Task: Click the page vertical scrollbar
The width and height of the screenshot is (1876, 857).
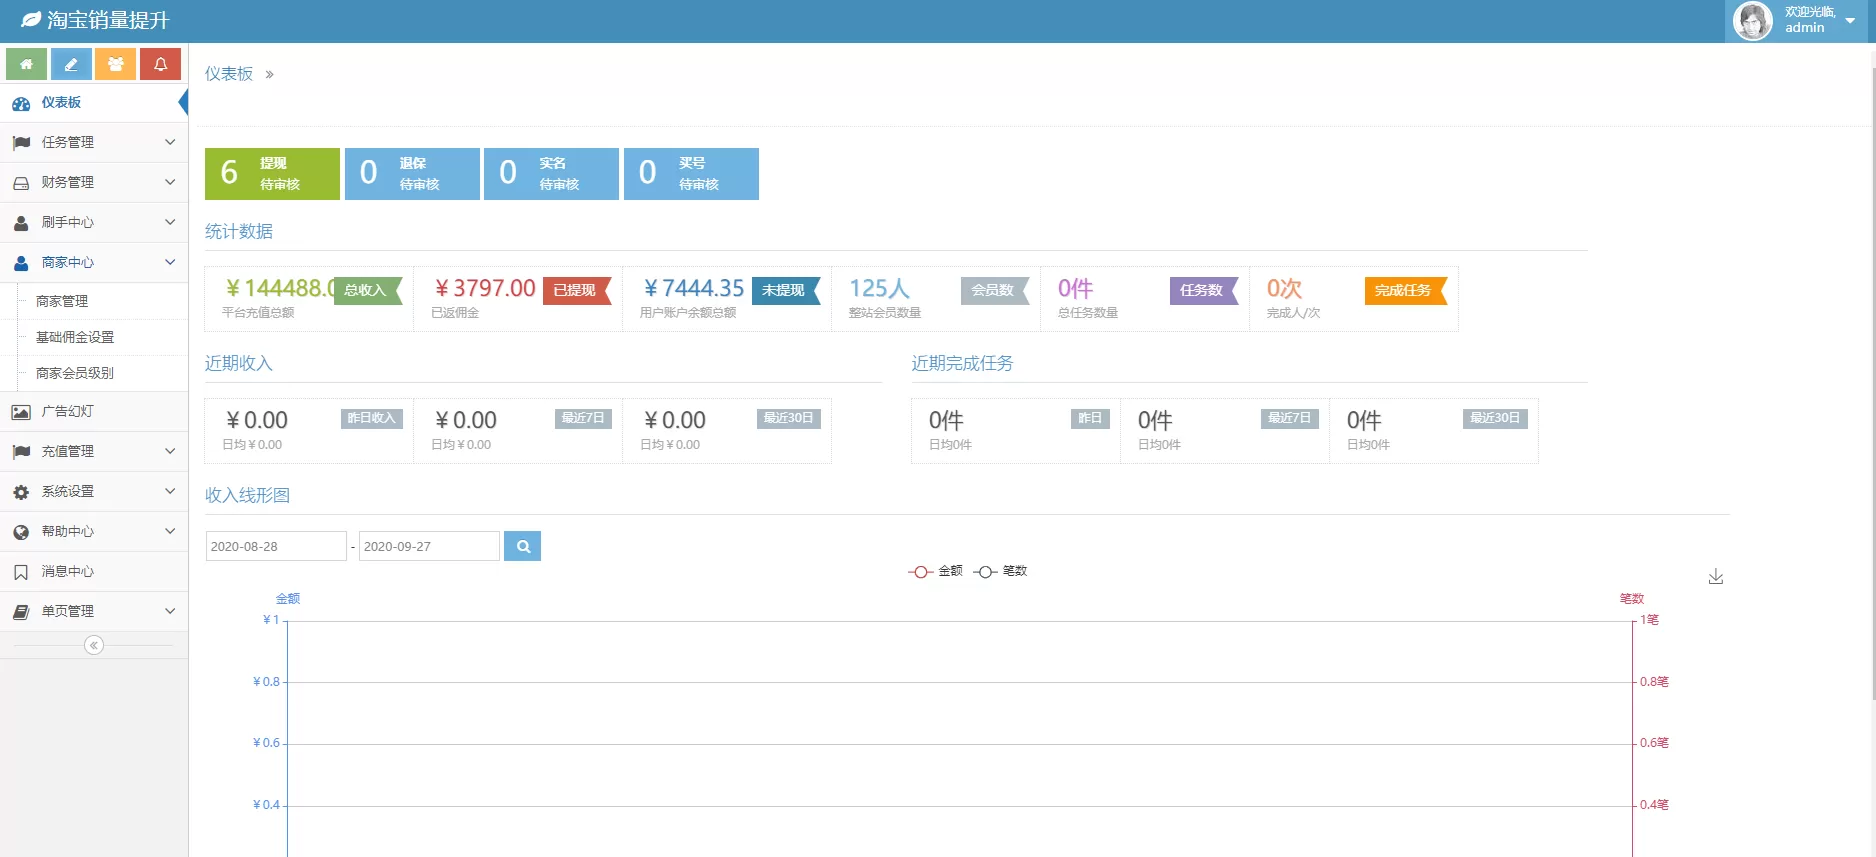Action: (1870, 400)
